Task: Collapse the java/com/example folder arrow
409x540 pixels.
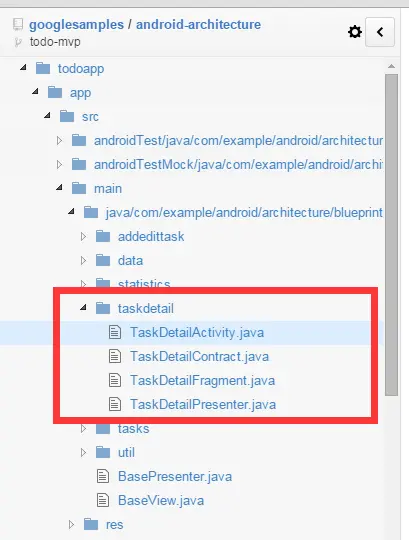Action: [72, 212]
